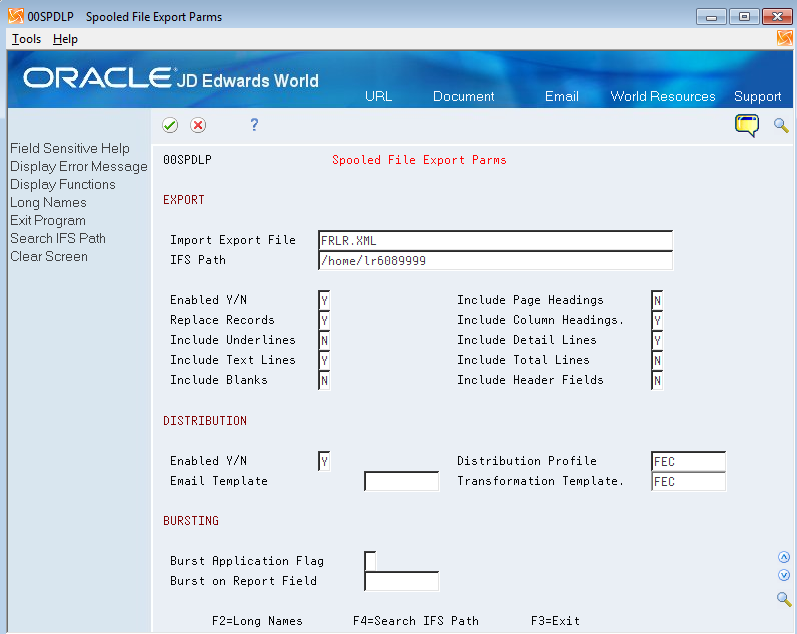Click the EXPORT section heading

coord(183,200)
